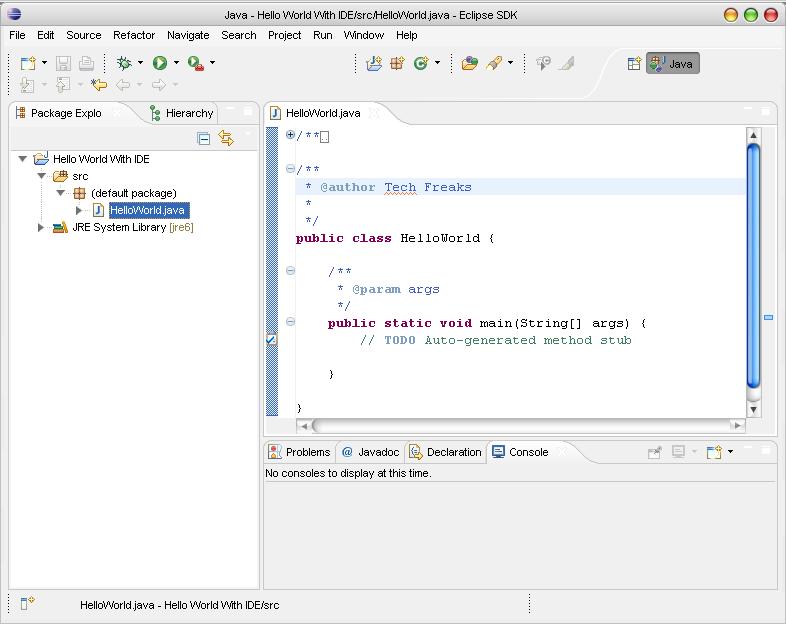Open the Refactor menu
Screen dimensions: 786x624
tap(134, 35)
